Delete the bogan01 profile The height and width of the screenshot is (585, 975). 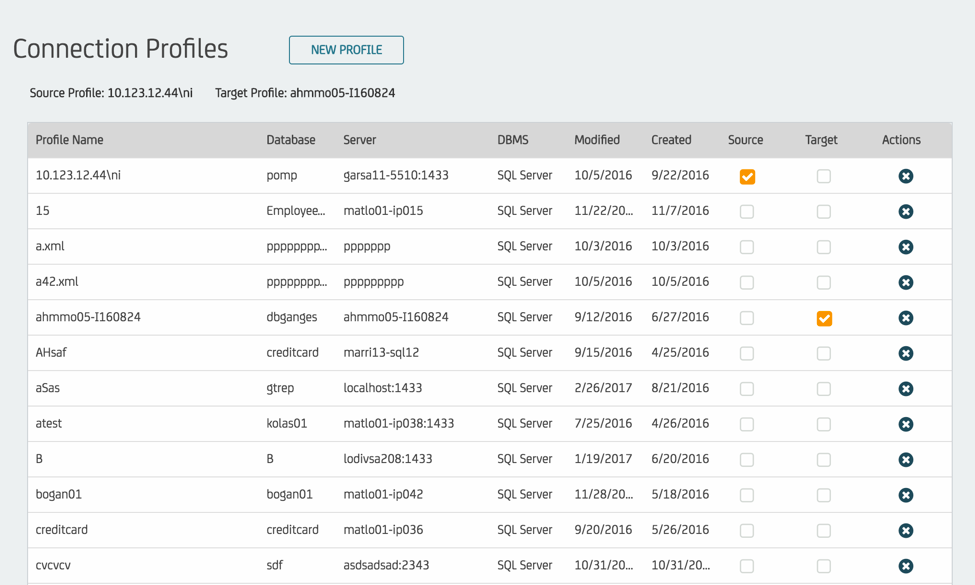click(x=905, y=495)
